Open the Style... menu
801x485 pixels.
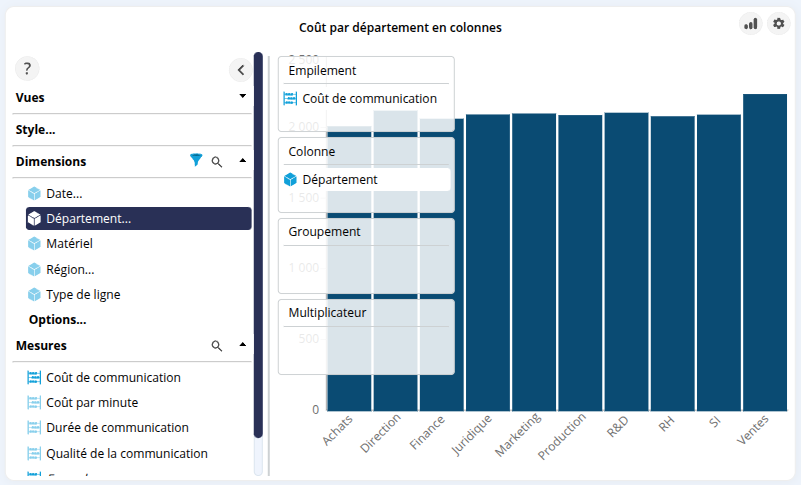pos(36,129)
